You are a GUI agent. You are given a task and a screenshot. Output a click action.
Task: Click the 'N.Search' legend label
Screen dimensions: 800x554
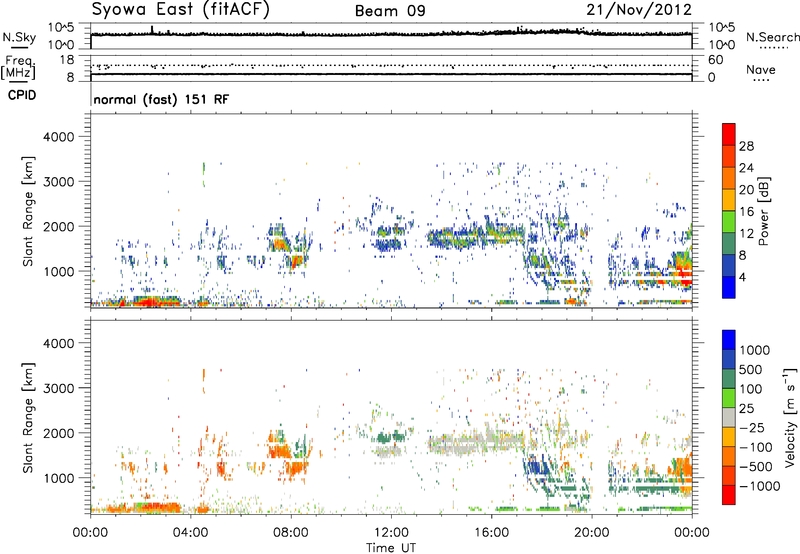click(x=772, y=37)
